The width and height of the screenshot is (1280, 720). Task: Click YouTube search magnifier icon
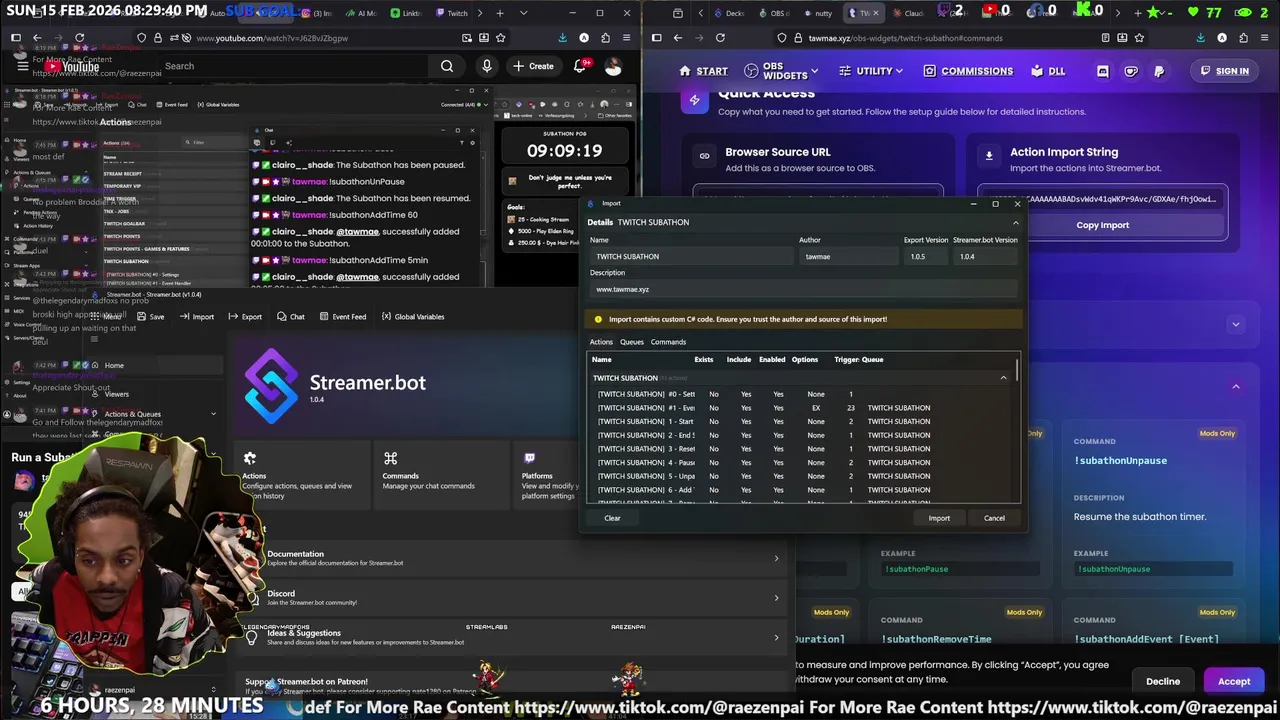447,66
